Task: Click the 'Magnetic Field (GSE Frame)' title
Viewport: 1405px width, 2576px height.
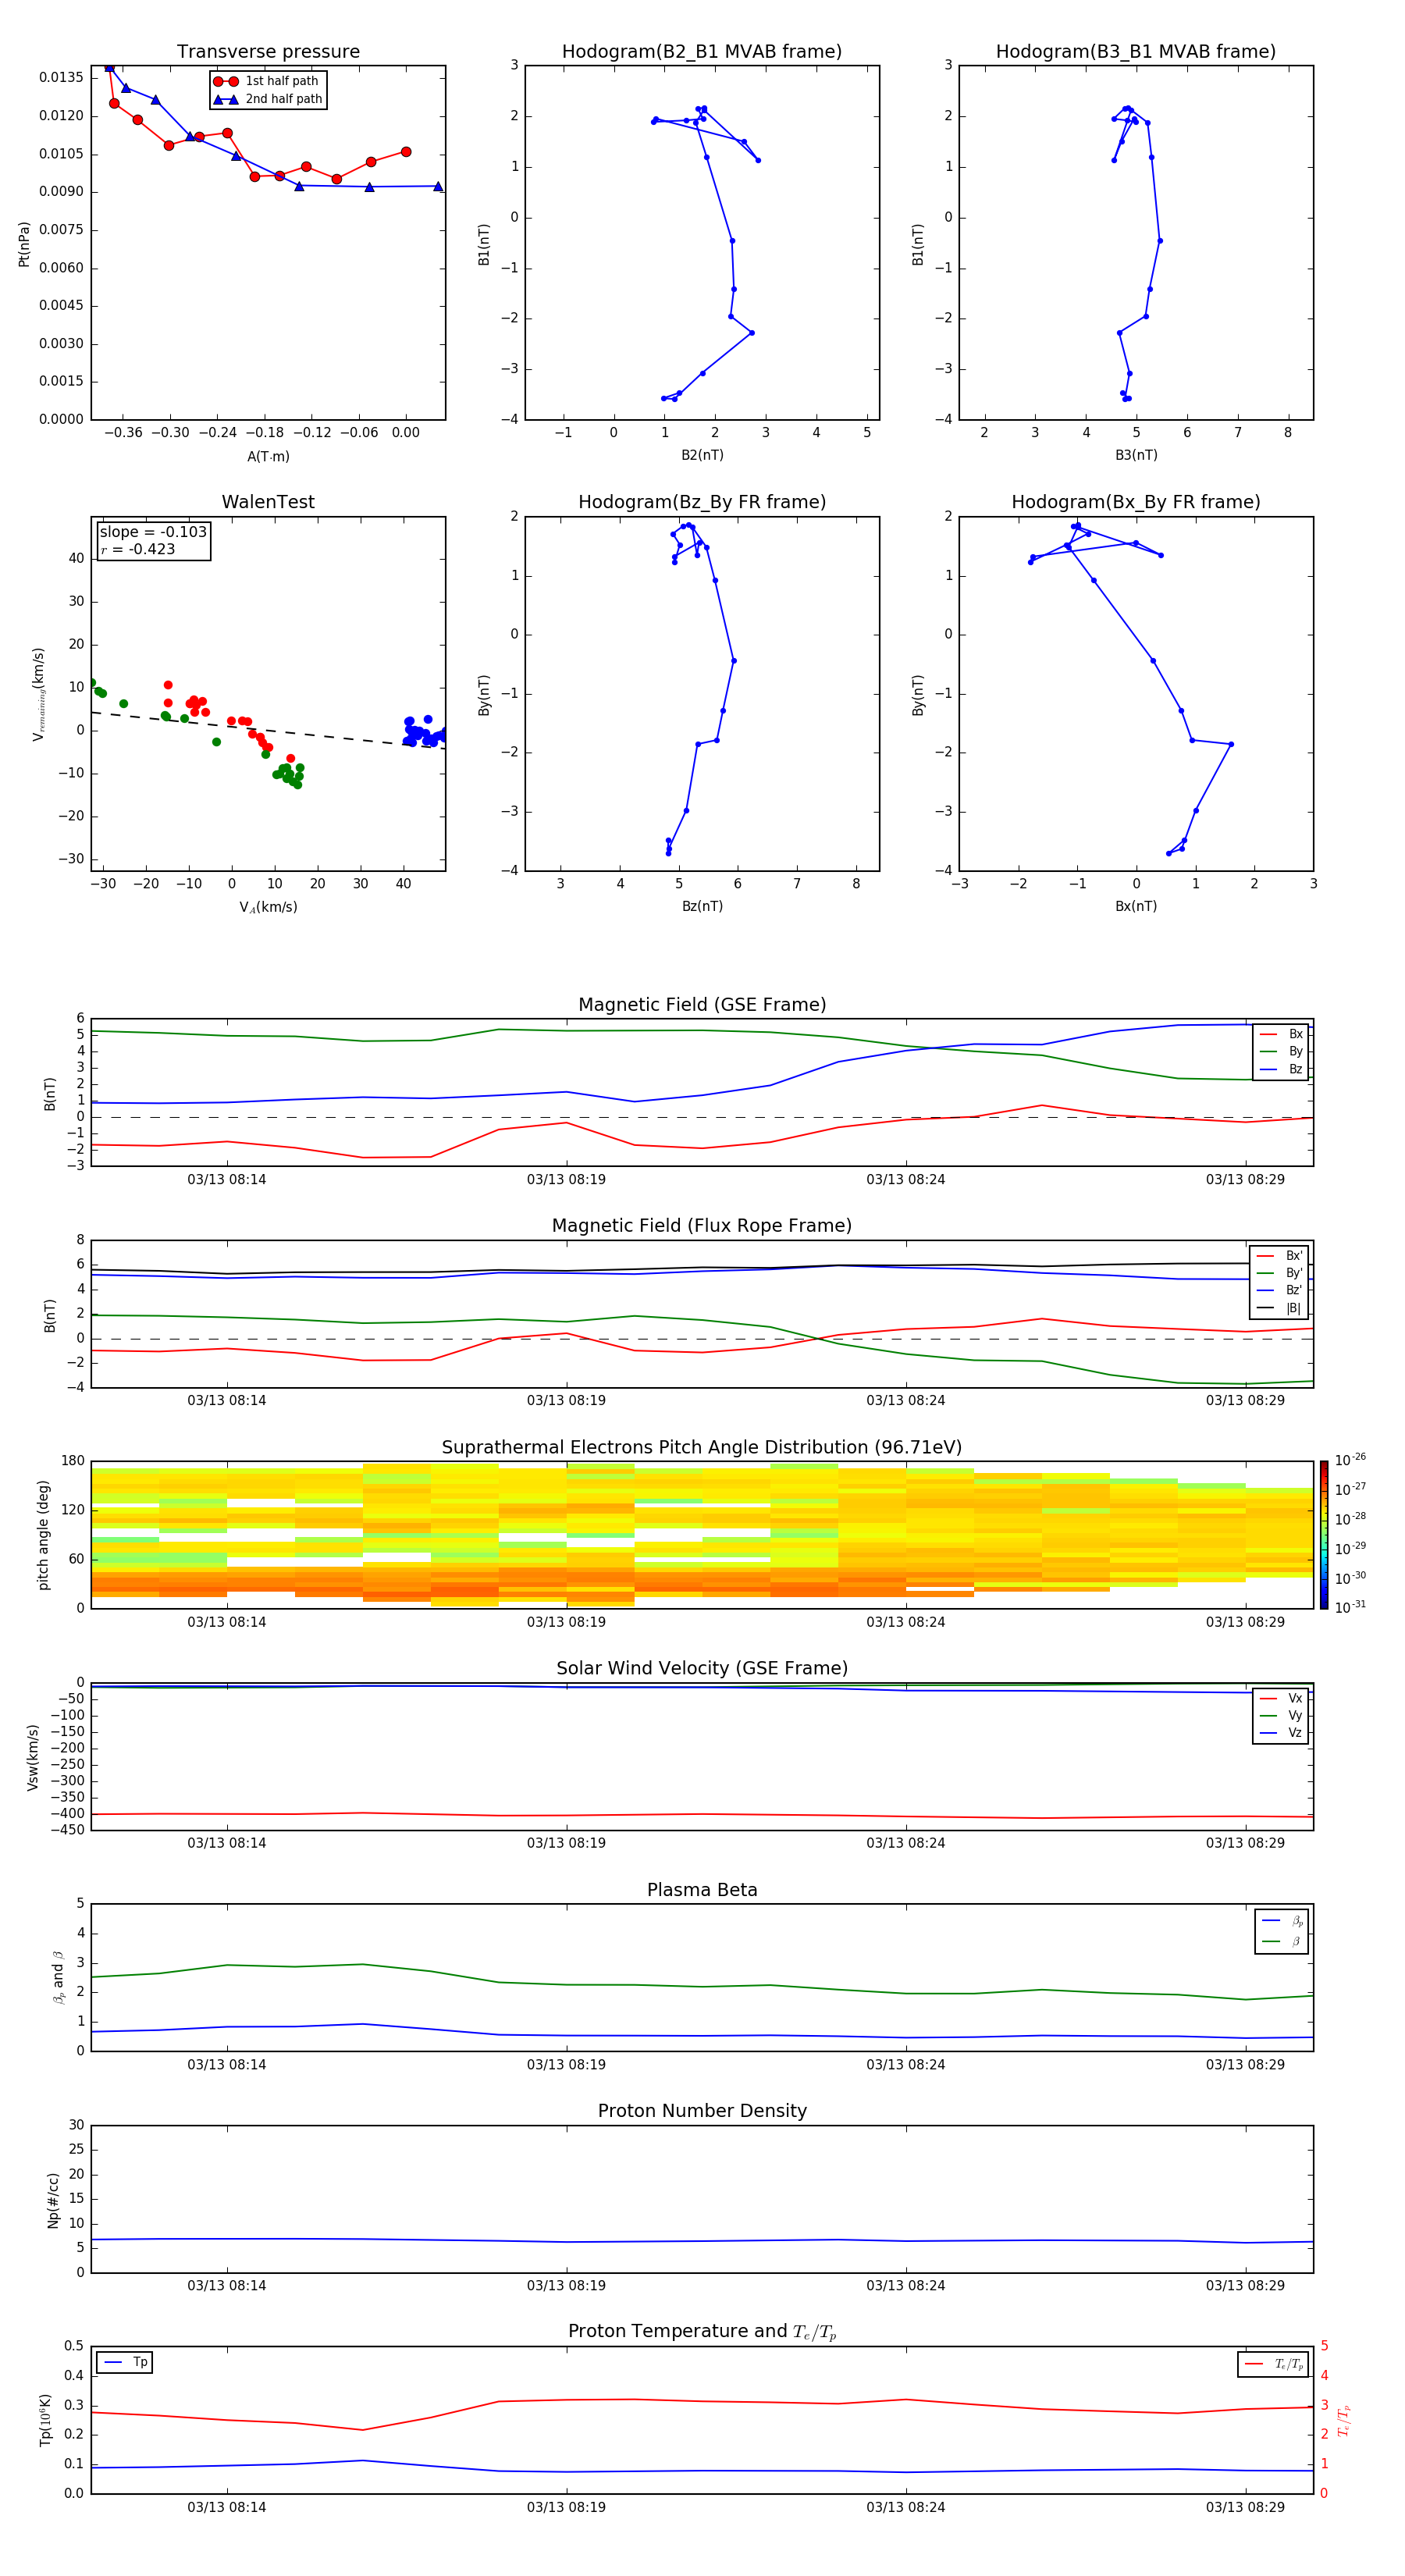Action: [x=702, y=1005]
